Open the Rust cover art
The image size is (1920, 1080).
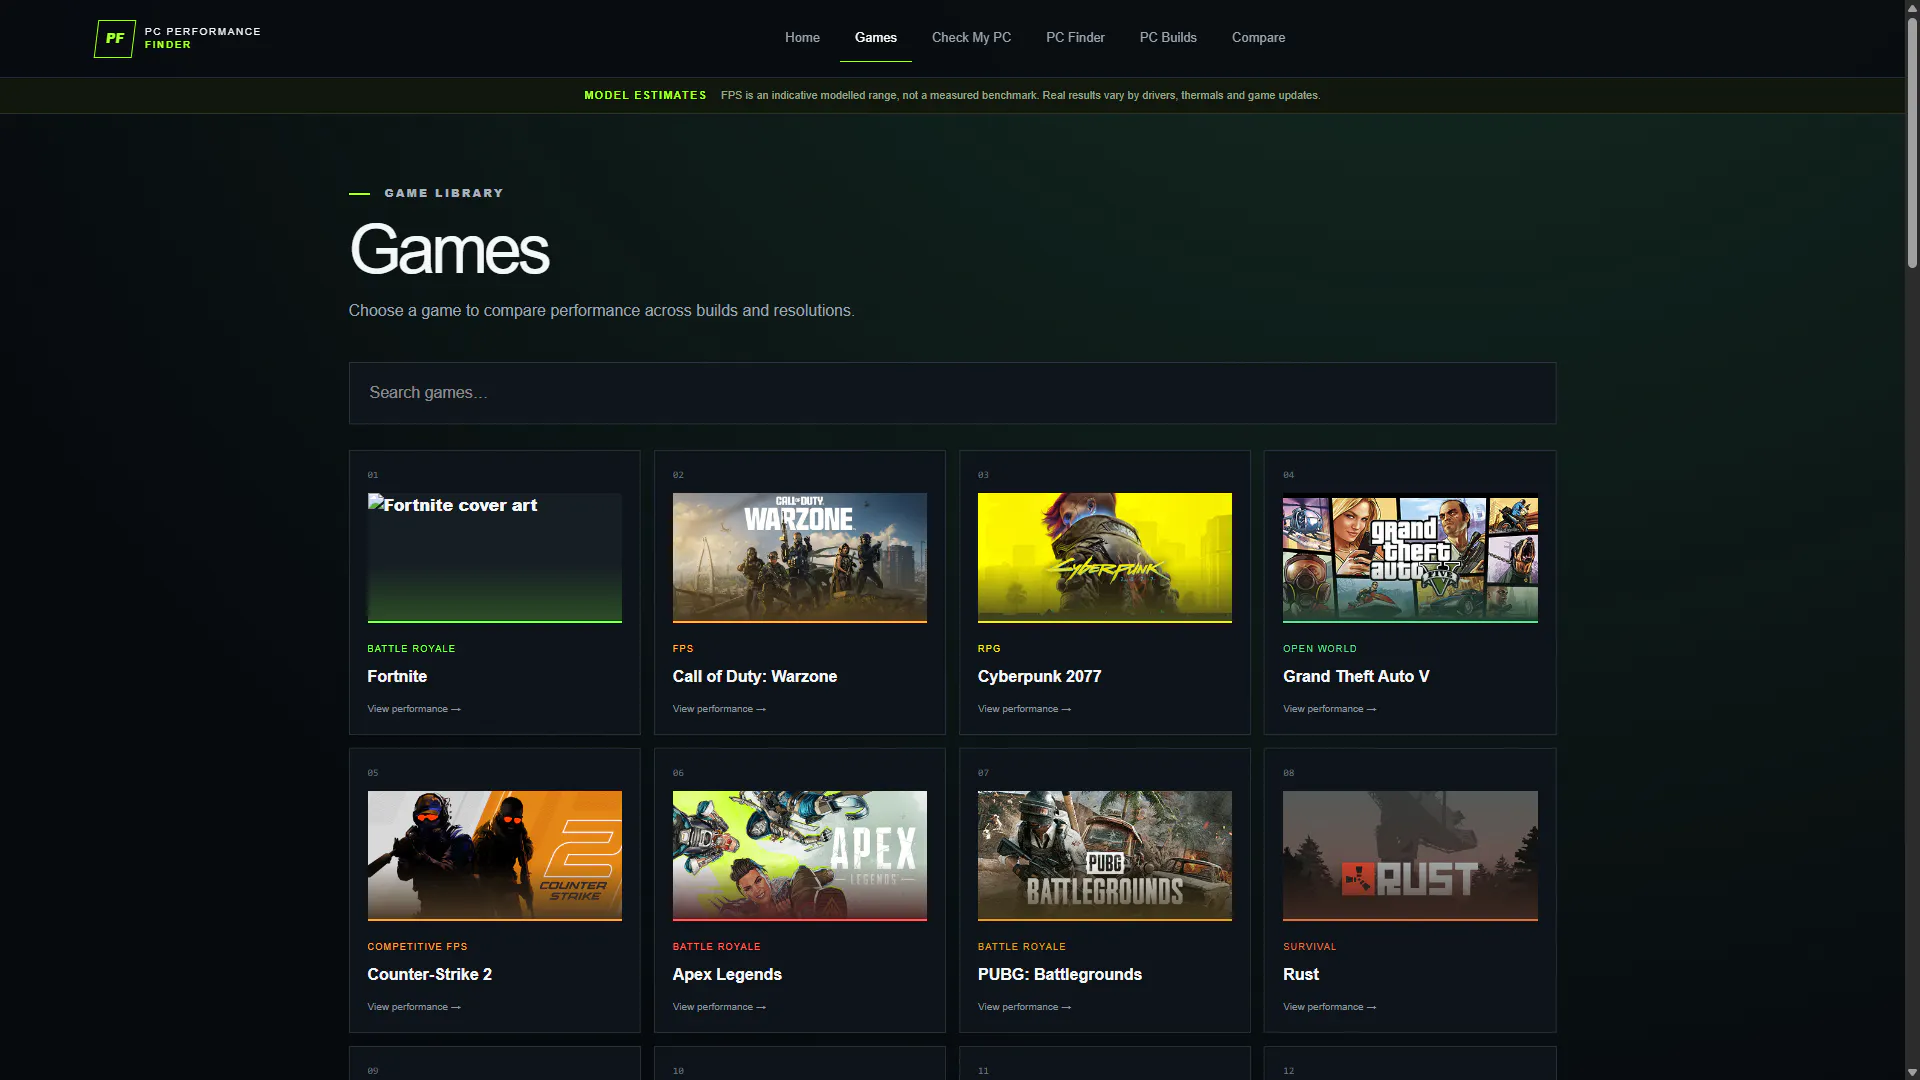pos(1410,855)
